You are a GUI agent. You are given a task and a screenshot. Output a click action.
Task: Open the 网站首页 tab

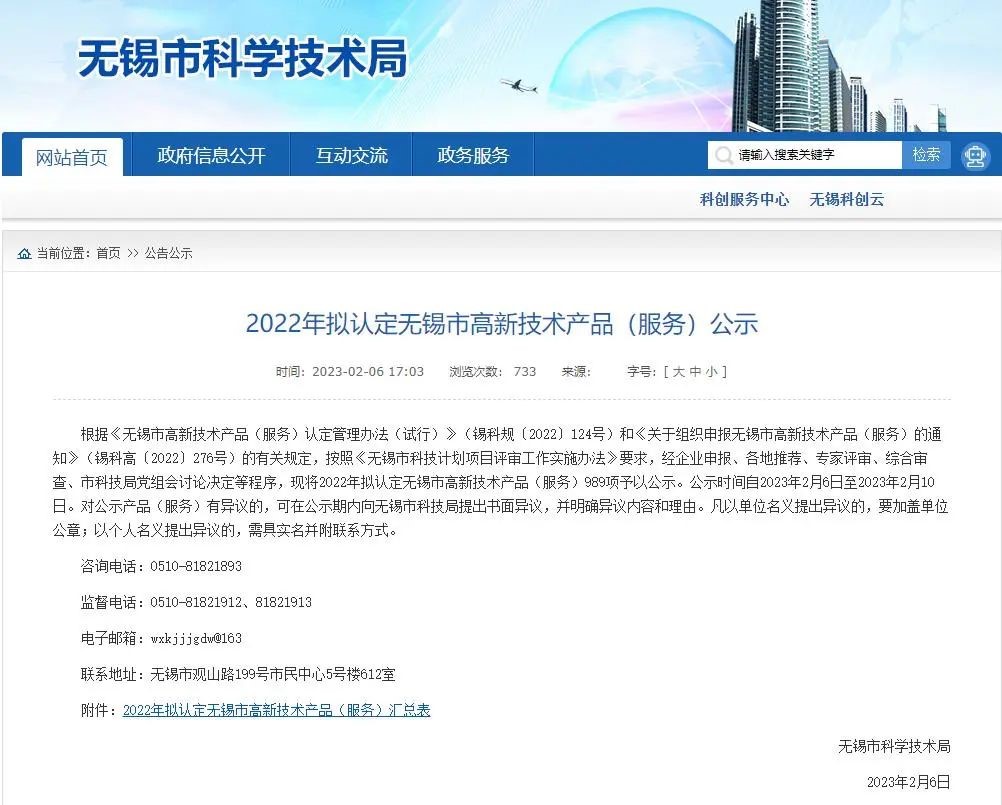click(x=72, y=157)
